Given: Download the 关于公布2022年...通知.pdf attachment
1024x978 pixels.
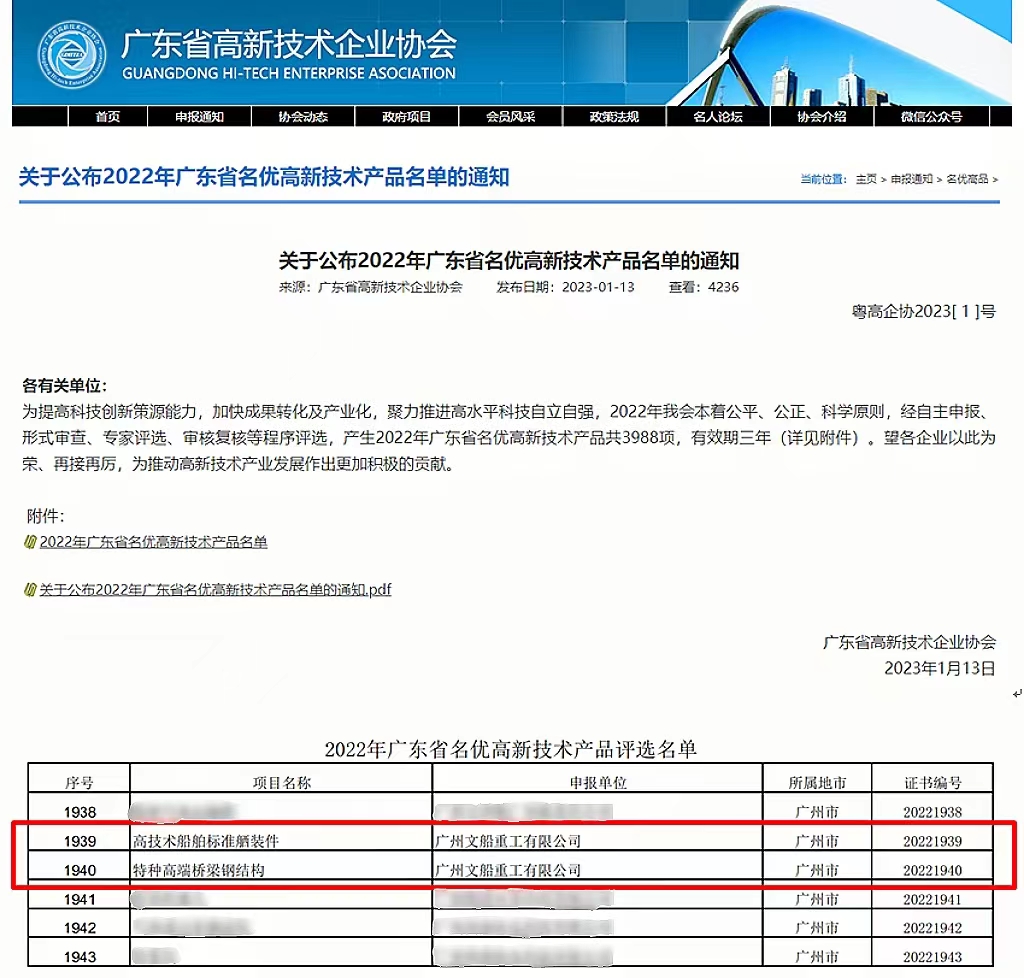Looking at the screenshot, I should coord(215,590).
